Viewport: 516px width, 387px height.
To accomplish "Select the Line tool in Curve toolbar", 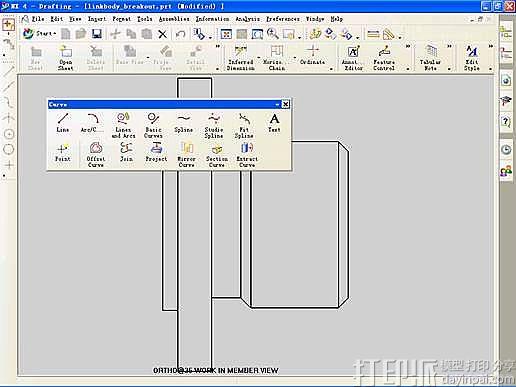I will pos(63,123).
